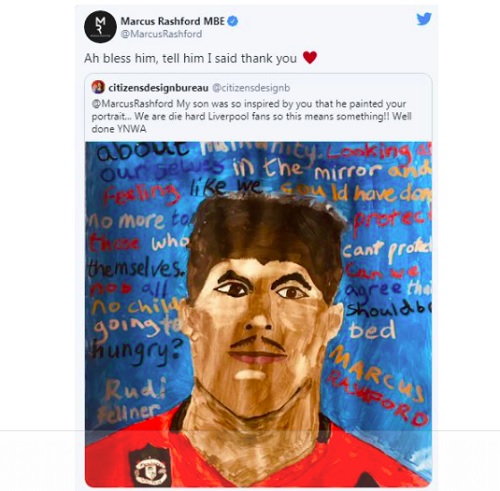Click the Manchester United crest on the shirt
This screenshot has height=491, width=500.
coord(150,465)
